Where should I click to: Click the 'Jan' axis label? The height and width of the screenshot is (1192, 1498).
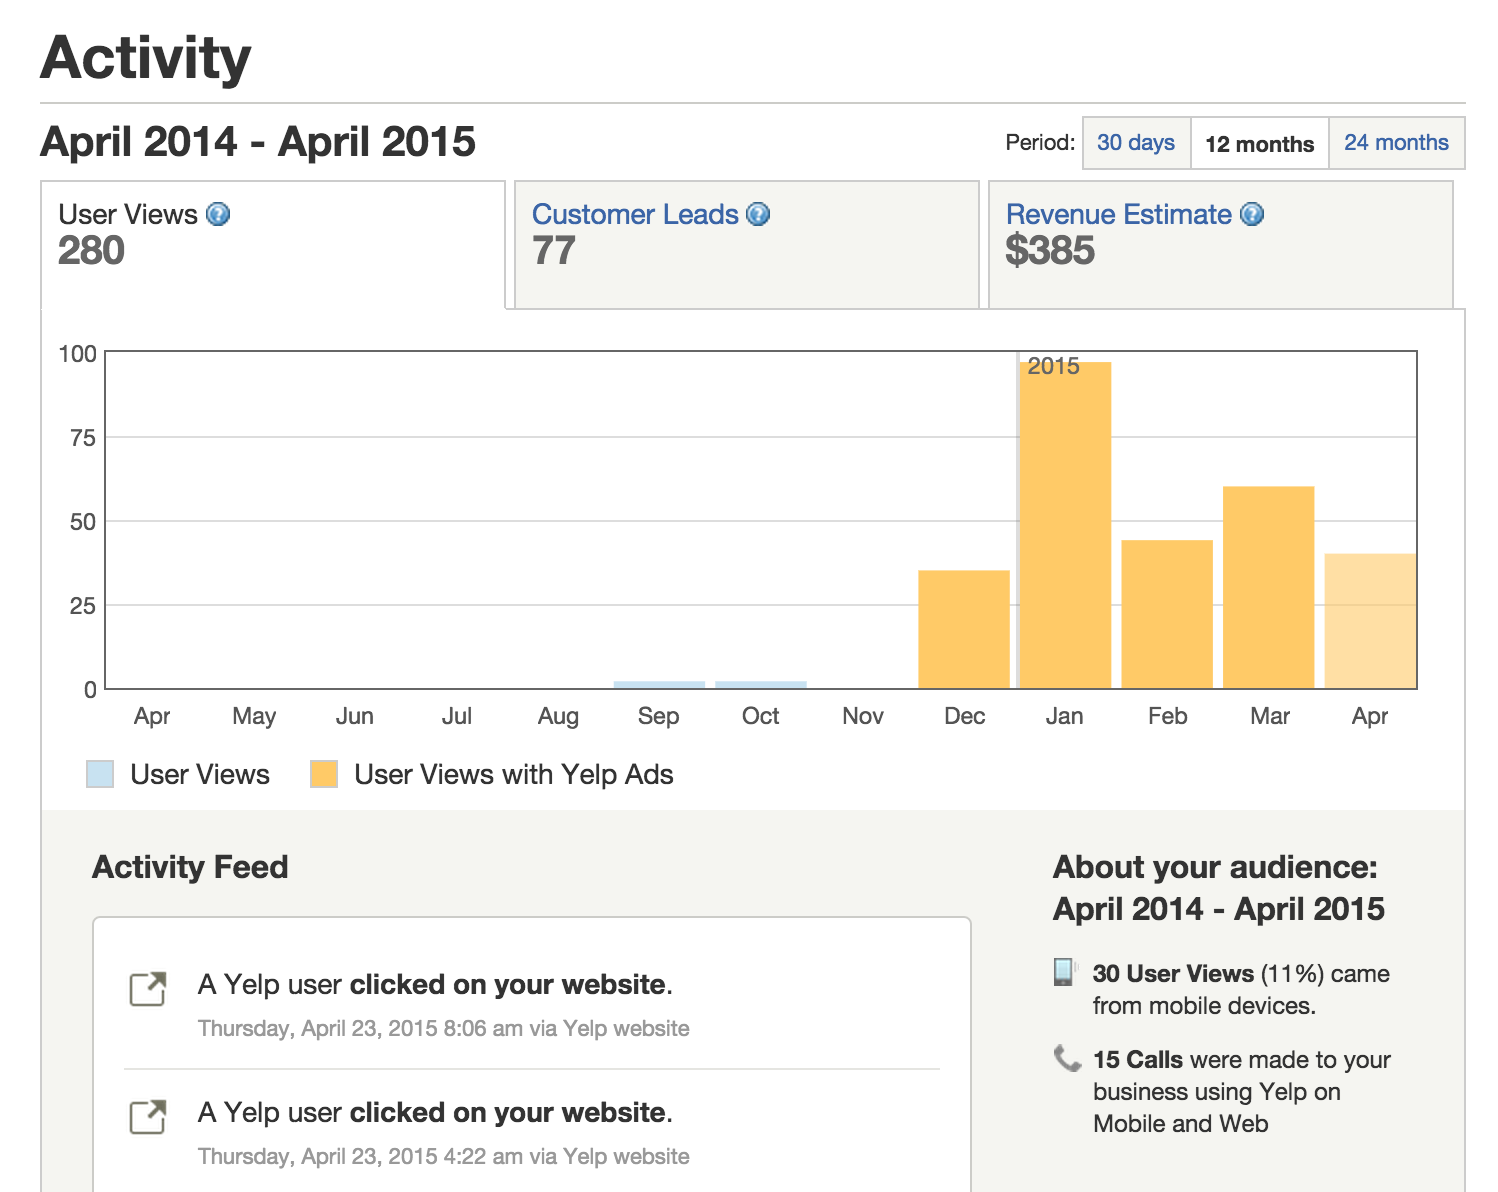click(1065, 716)
